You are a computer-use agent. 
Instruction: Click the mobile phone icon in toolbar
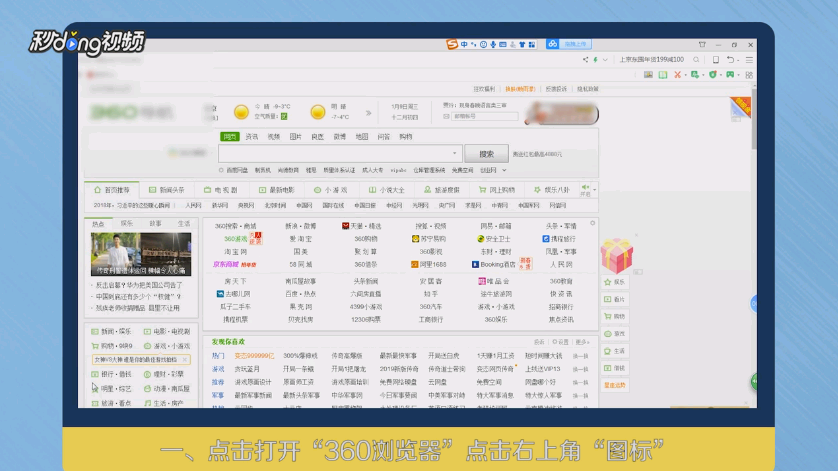click(716, 60)
